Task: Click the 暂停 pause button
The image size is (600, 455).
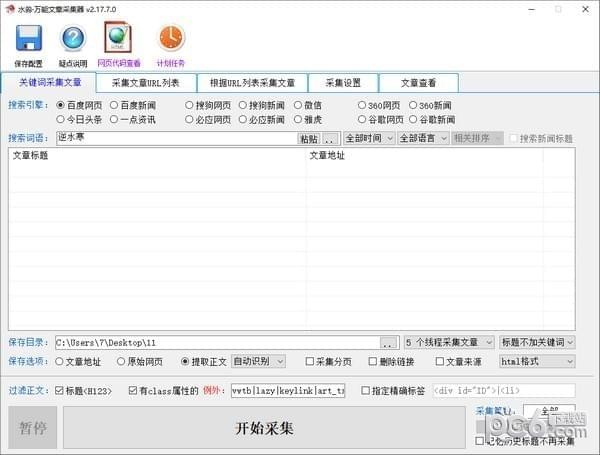Action: pos(33,427)
